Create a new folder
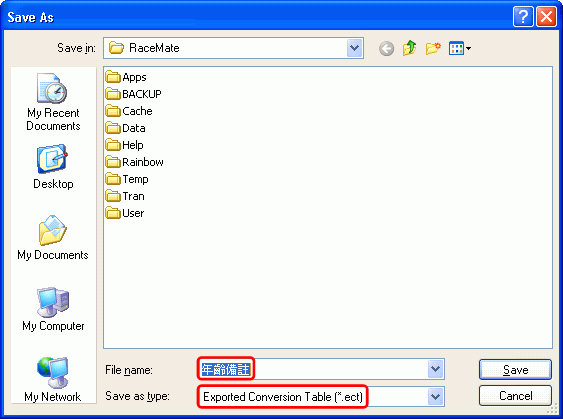This screenshot has height=419, width=563. pyautogui.click(x=433, y=48)
